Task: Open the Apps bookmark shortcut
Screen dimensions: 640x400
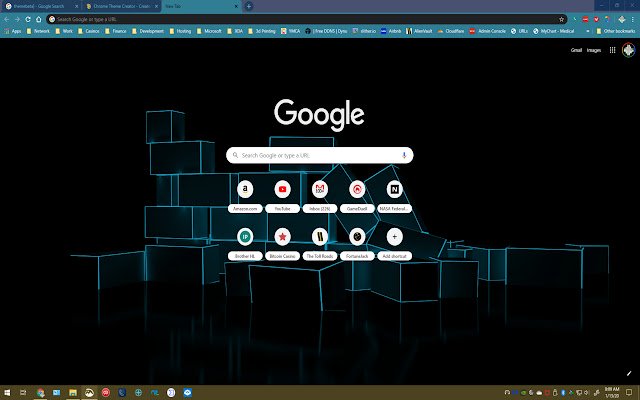Action: (x=12, y=31)
